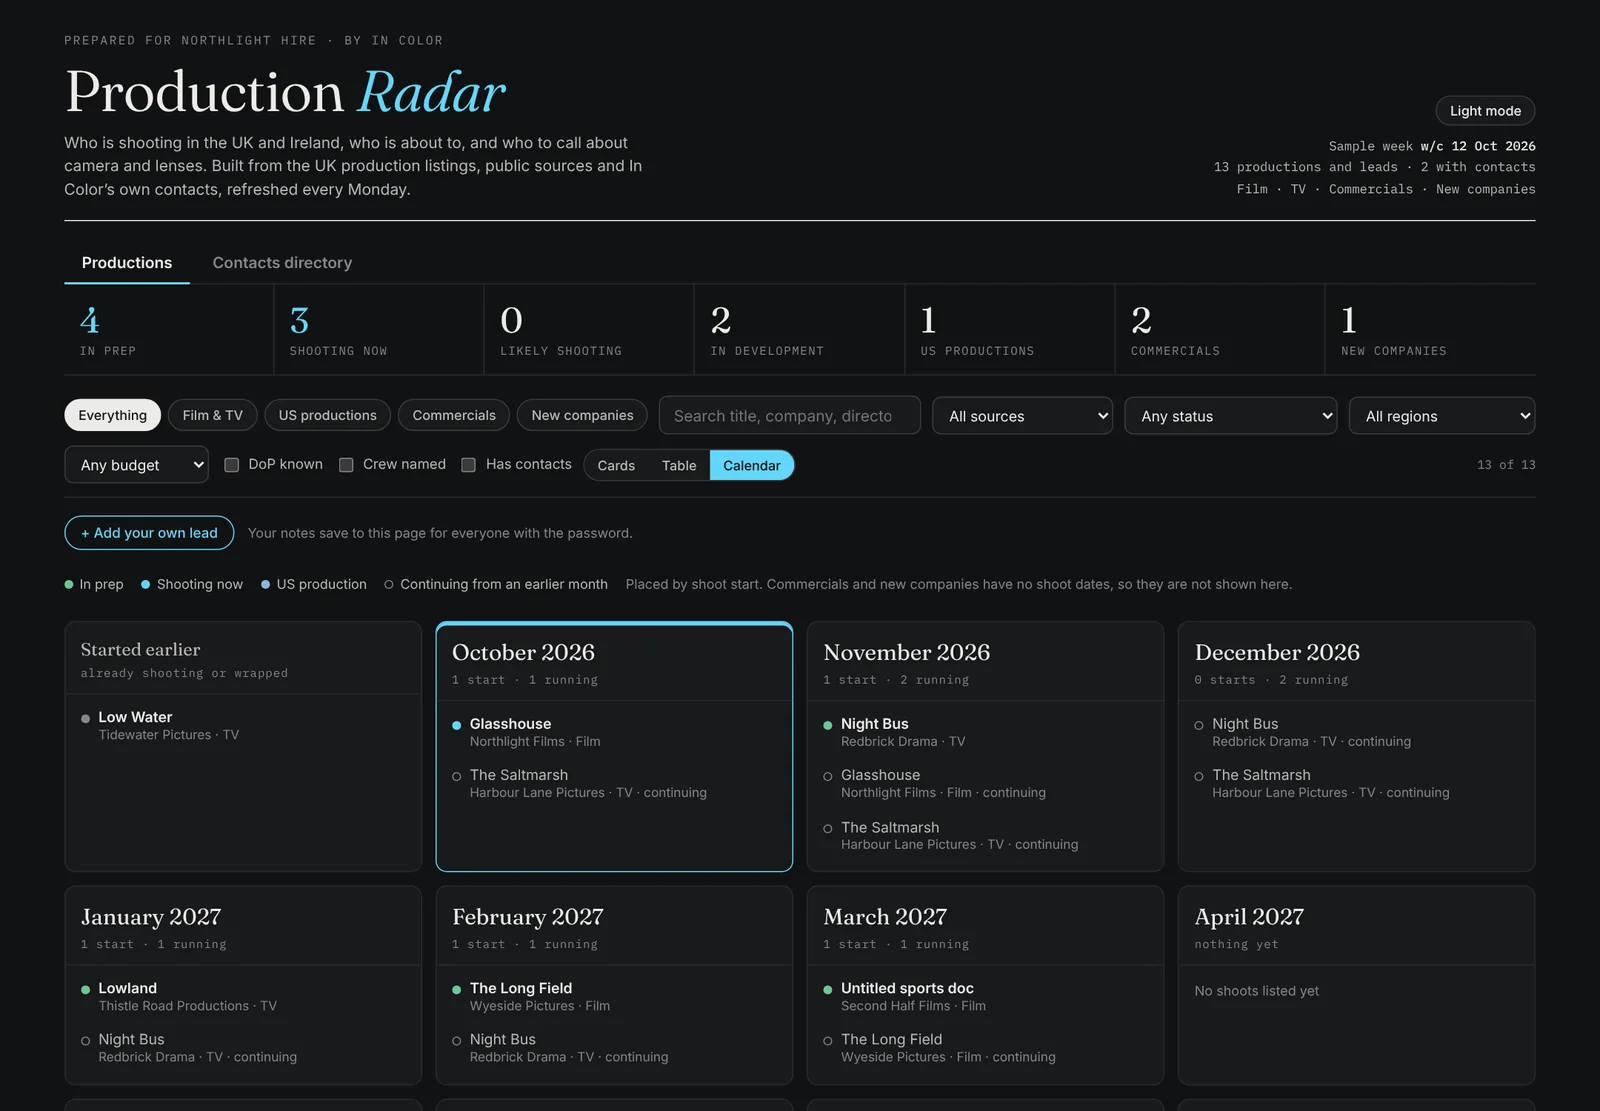Open The Saltmarsh in December 2026
This screenshot has height=1111, width=1600.
(1356, 783)
